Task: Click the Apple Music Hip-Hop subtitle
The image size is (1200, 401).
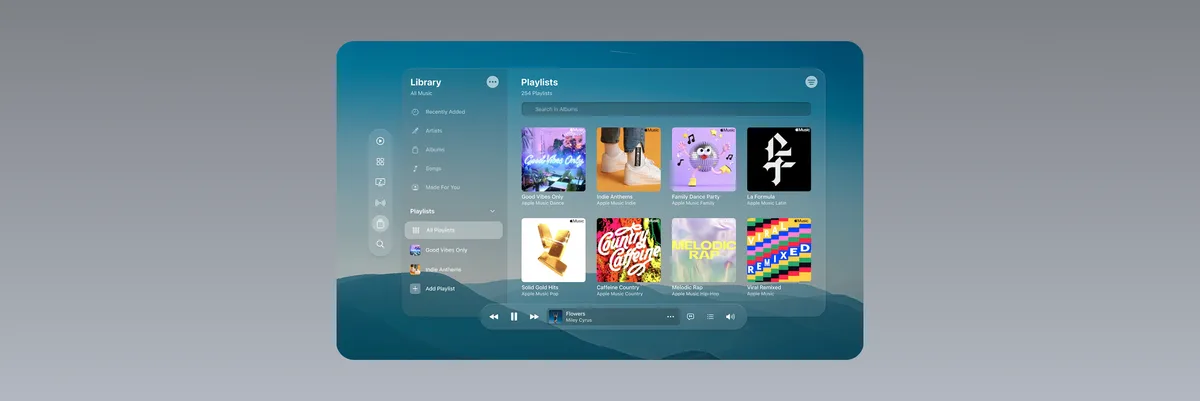Action: coord(696,294)
